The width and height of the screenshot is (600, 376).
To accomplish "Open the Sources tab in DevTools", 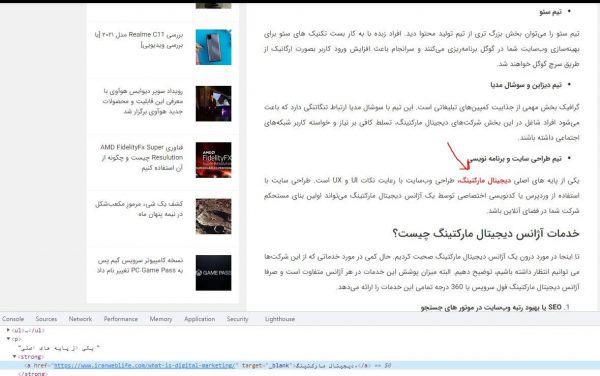I will pyautogui.click(x=46, y=319).
